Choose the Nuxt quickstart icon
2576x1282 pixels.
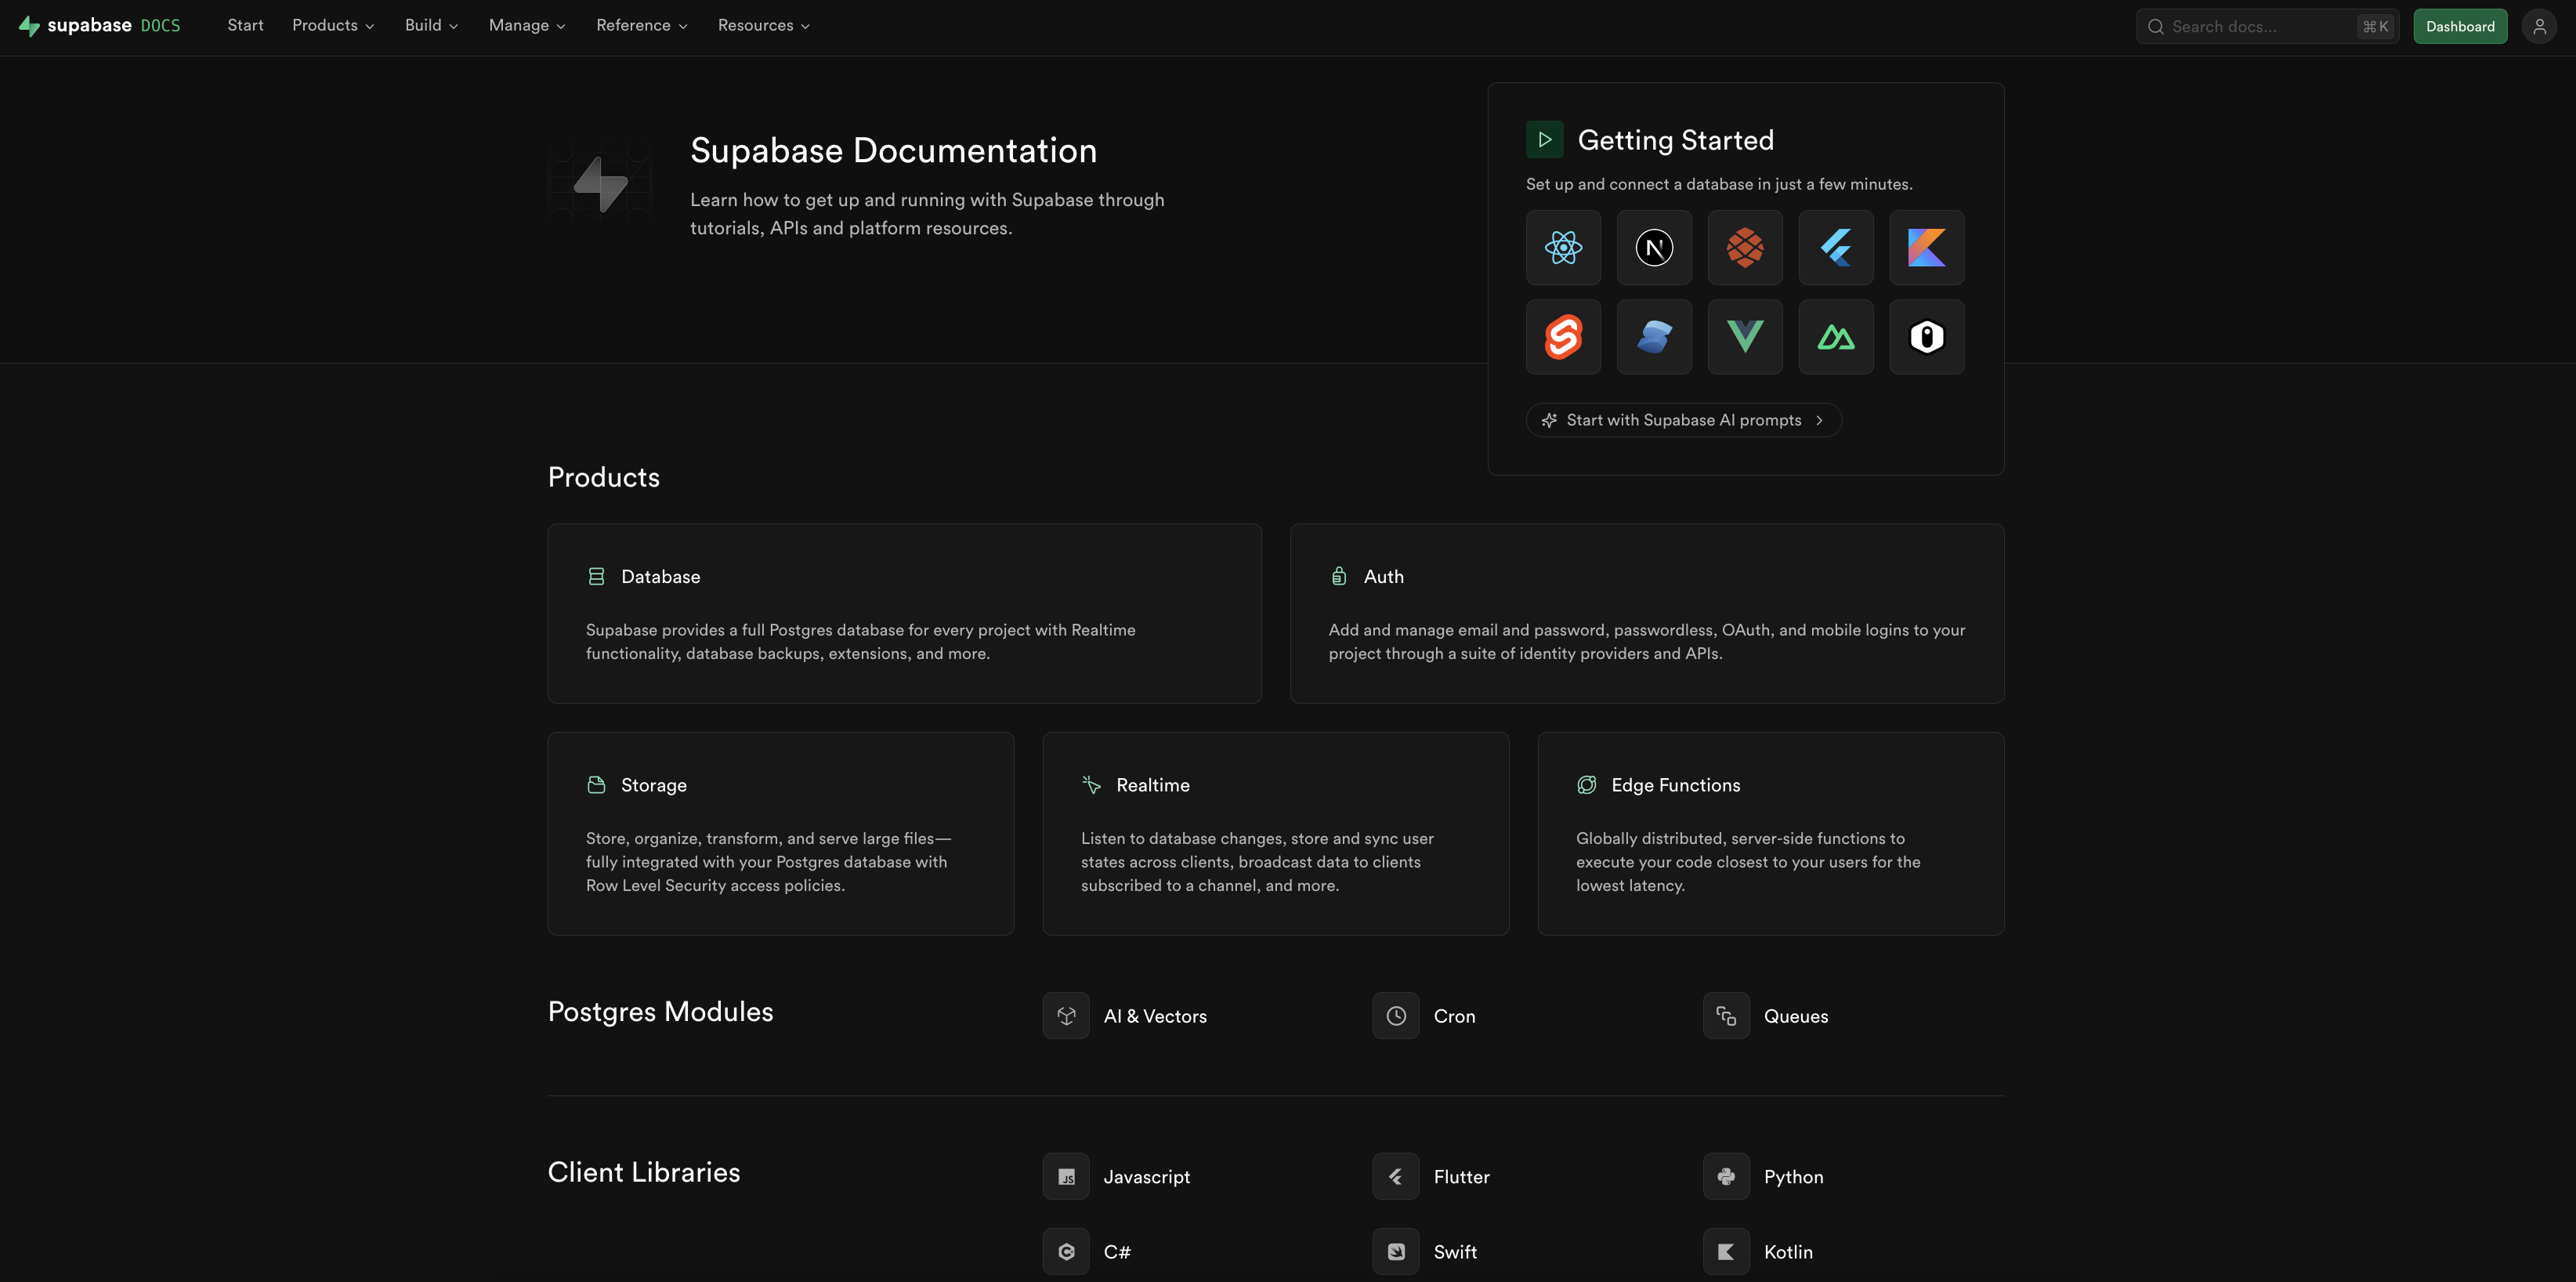(x=1836, y=337)
